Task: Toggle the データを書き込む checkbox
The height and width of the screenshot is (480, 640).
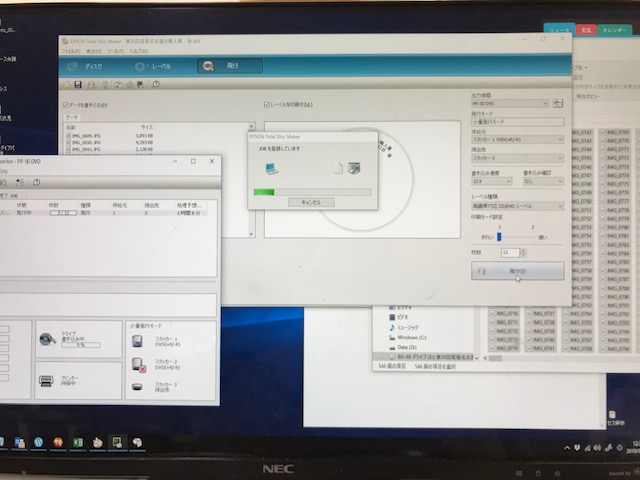Action: pyautogui.click(x=65, y=105)
